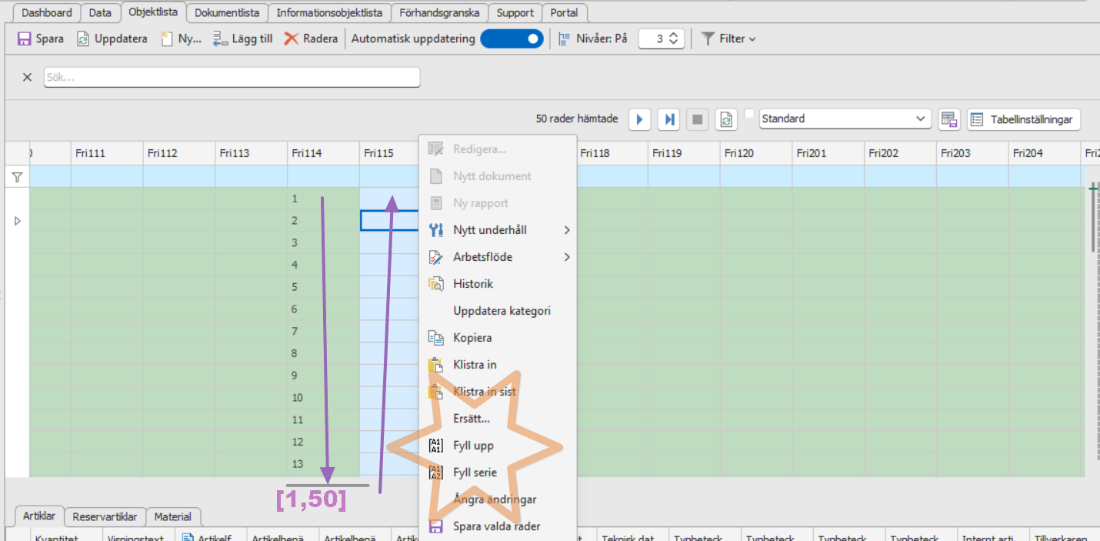Click the reload table icon beside stop
The width and height of the screenshot is (1100, 541).
726,119
